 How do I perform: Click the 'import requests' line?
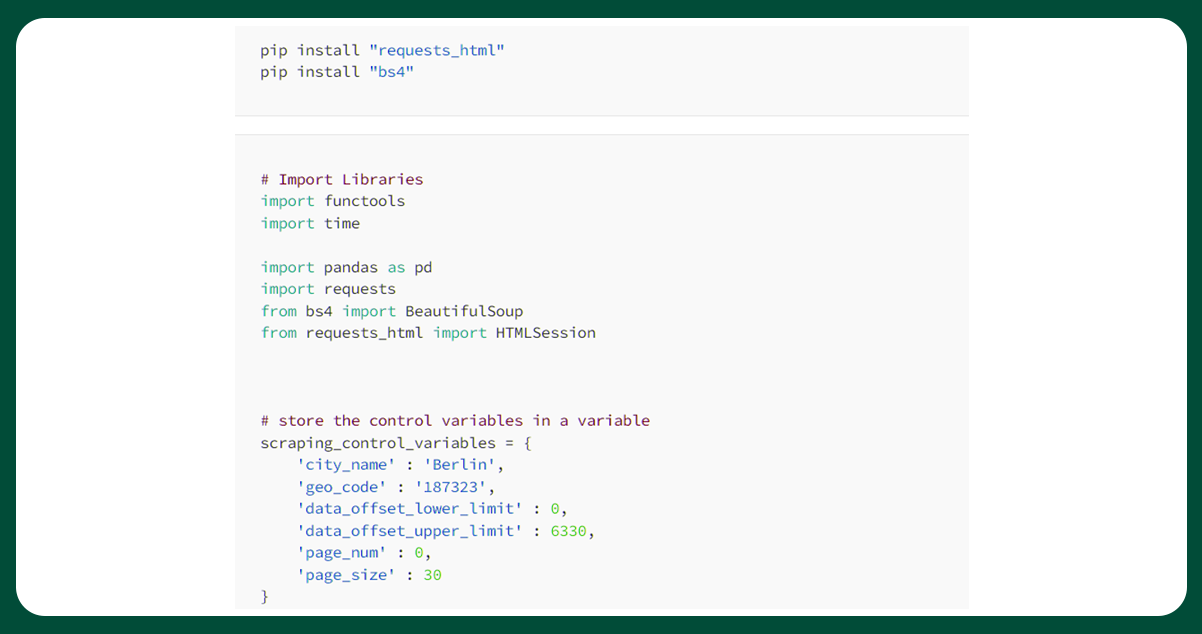point(328,289)
